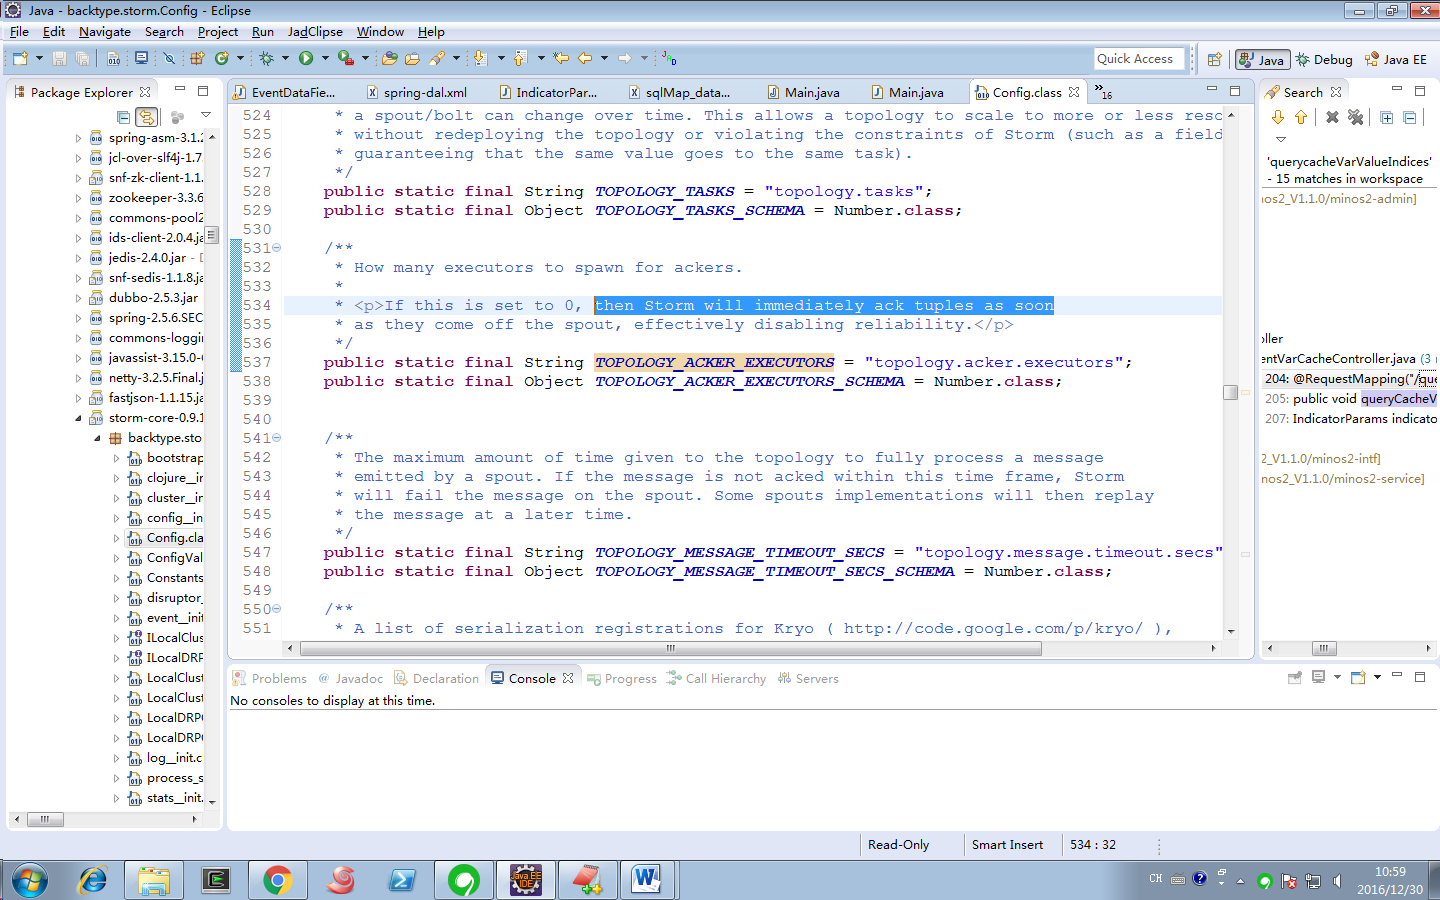1440x900 pixels.
Task: Collapse storm-core-0.9.1 jar node
Action: point(79,418)
